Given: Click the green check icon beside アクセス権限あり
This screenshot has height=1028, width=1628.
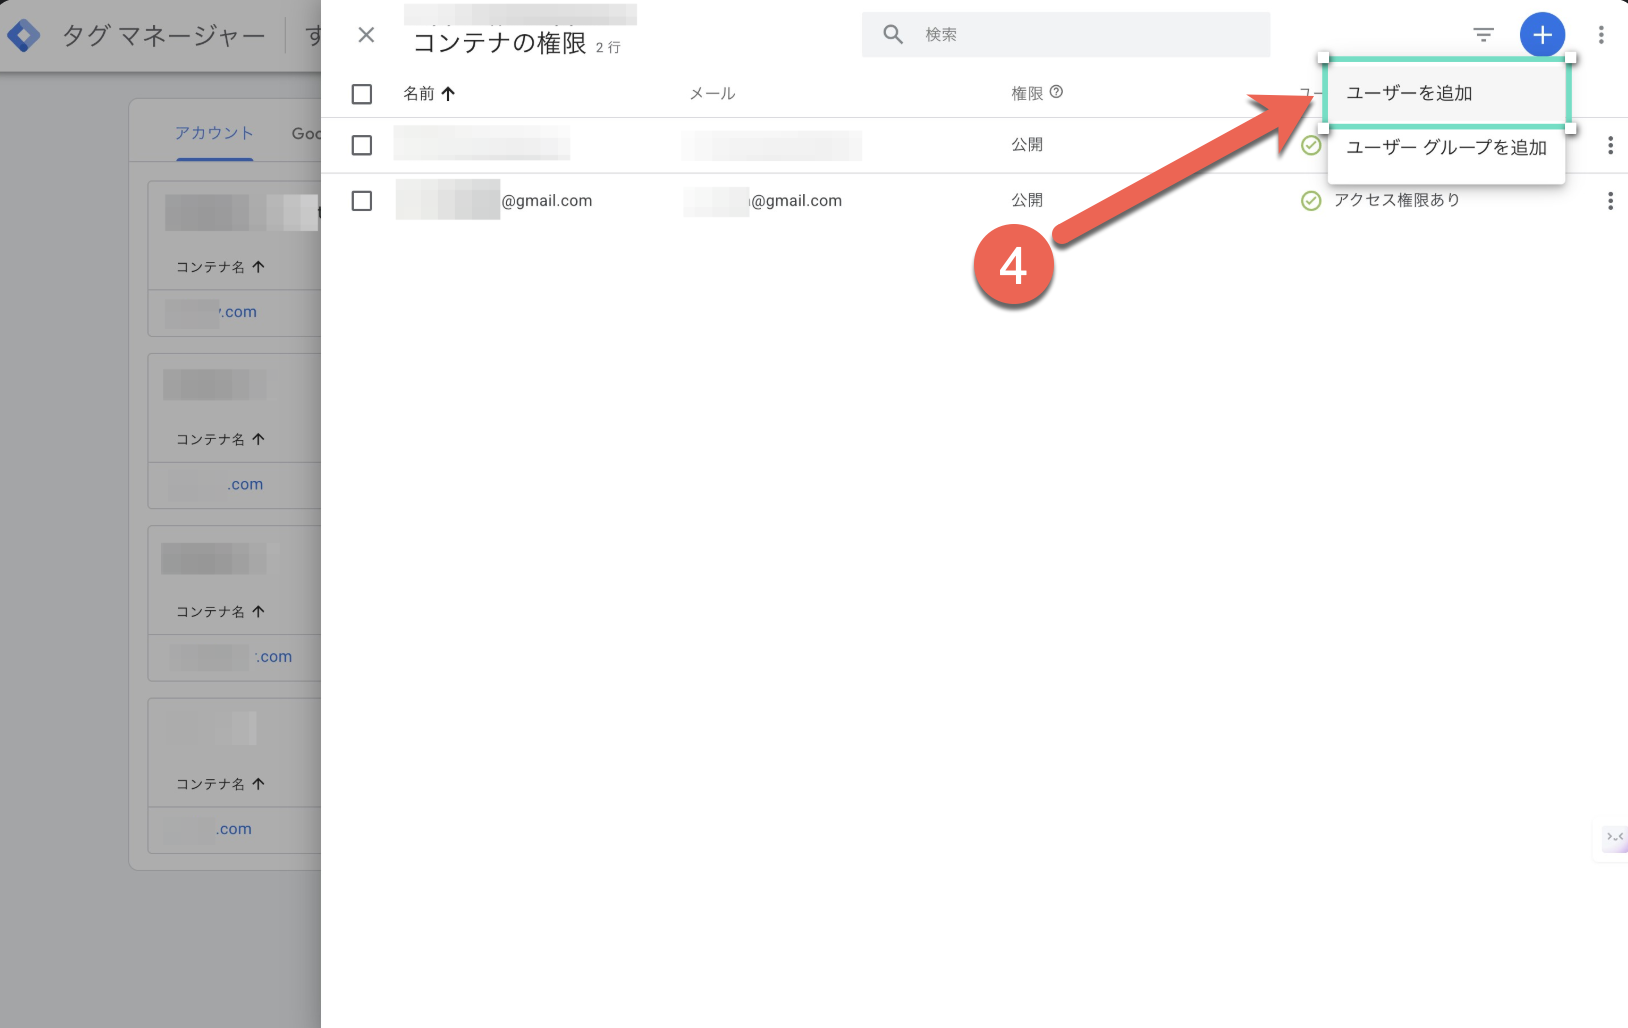Looking at the screenshot, I should coord(1310,200).
